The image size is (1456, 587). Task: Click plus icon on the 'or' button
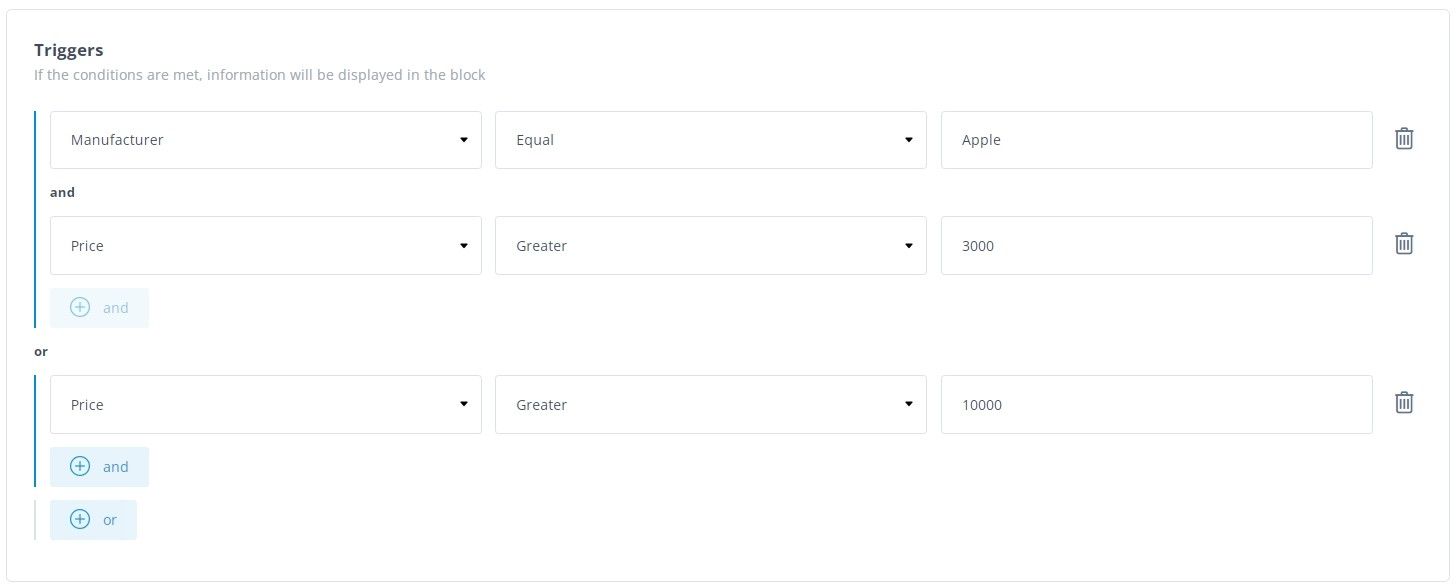pyautogui.click(x=80, y=519)
